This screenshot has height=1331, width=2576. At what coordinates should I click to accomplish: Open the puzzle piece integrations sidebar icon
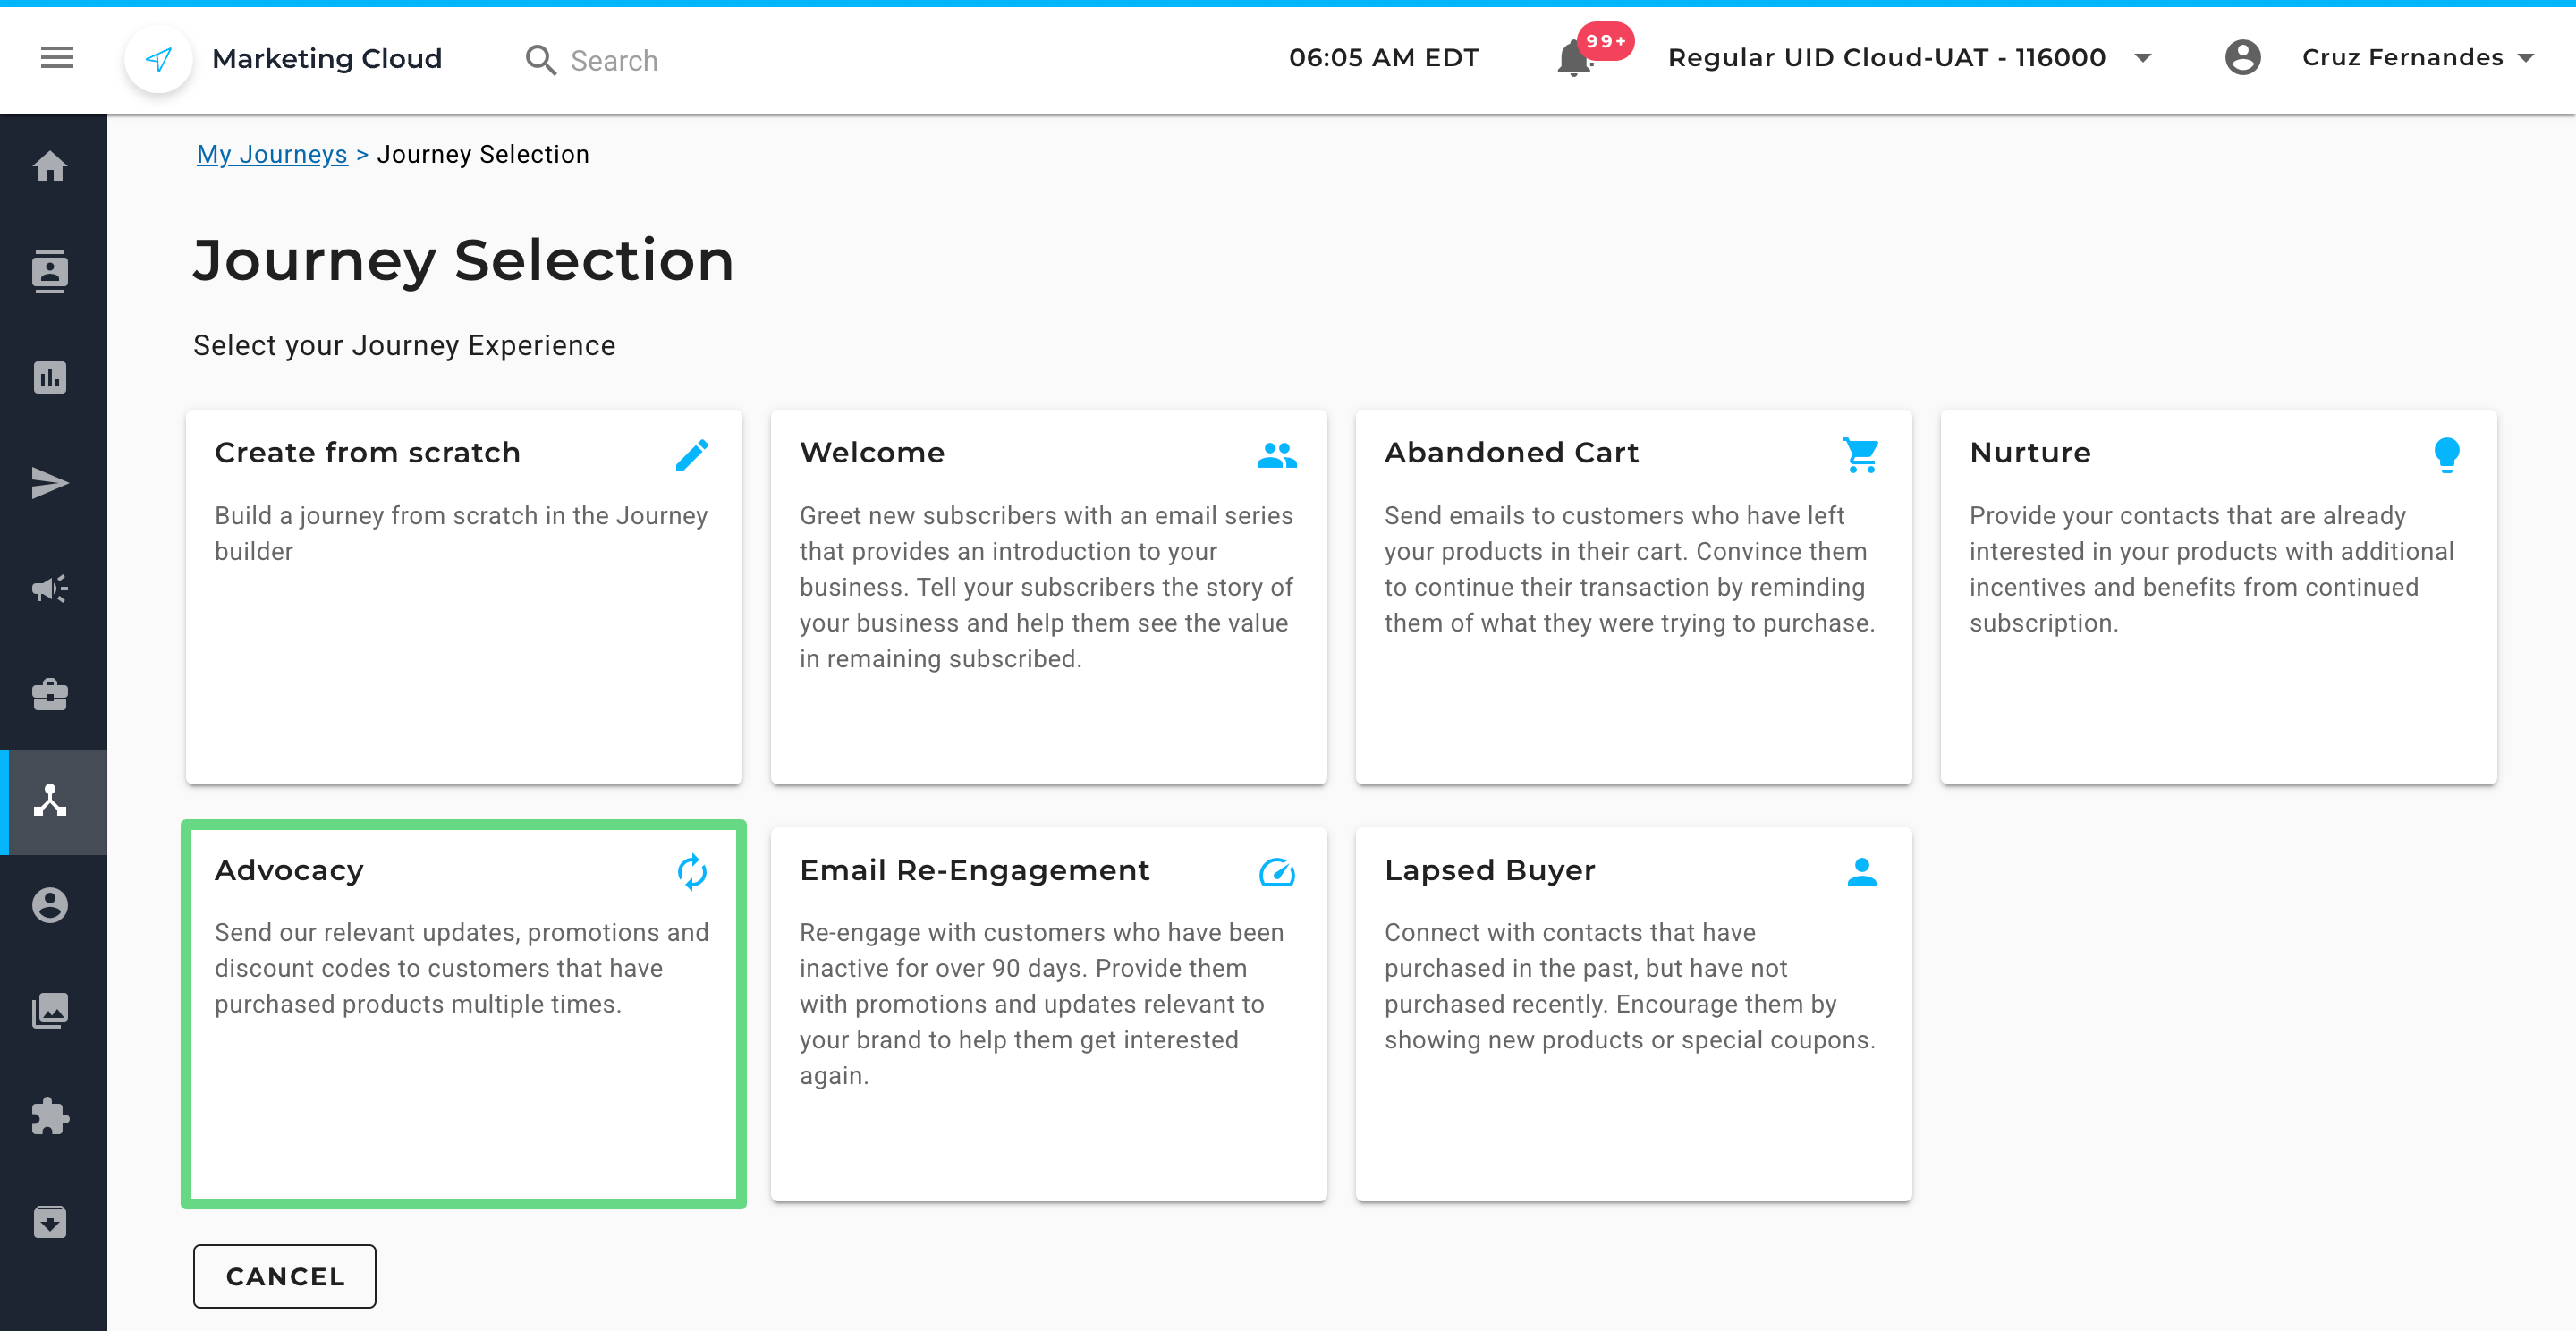(50, 1116)
